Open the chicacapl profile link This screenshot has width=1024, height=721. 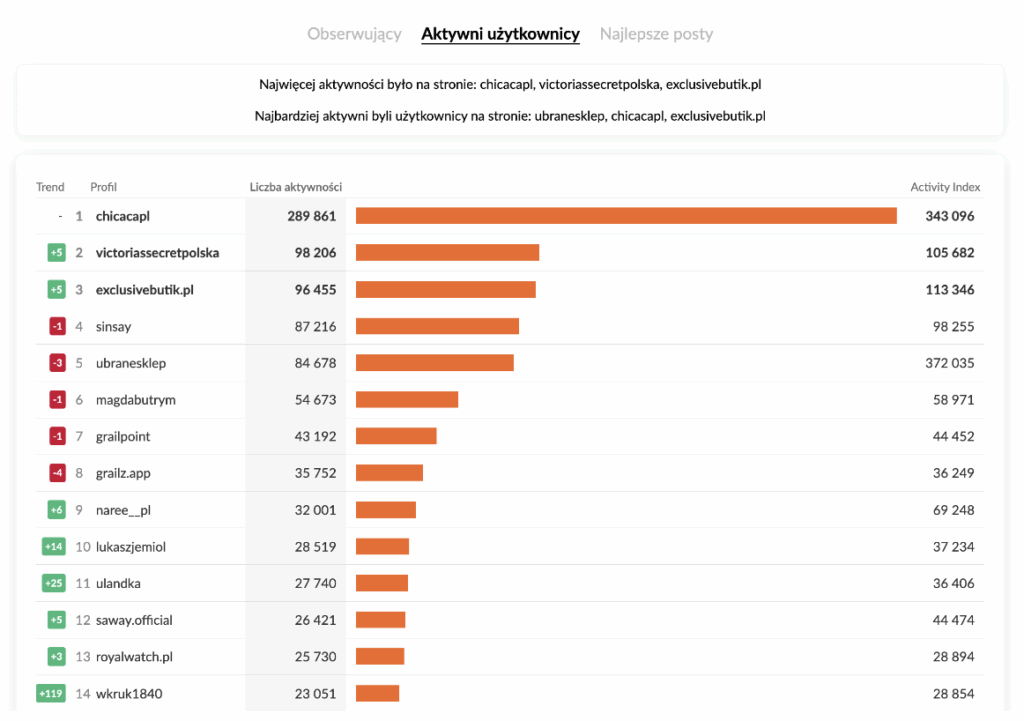pos(123,216)
